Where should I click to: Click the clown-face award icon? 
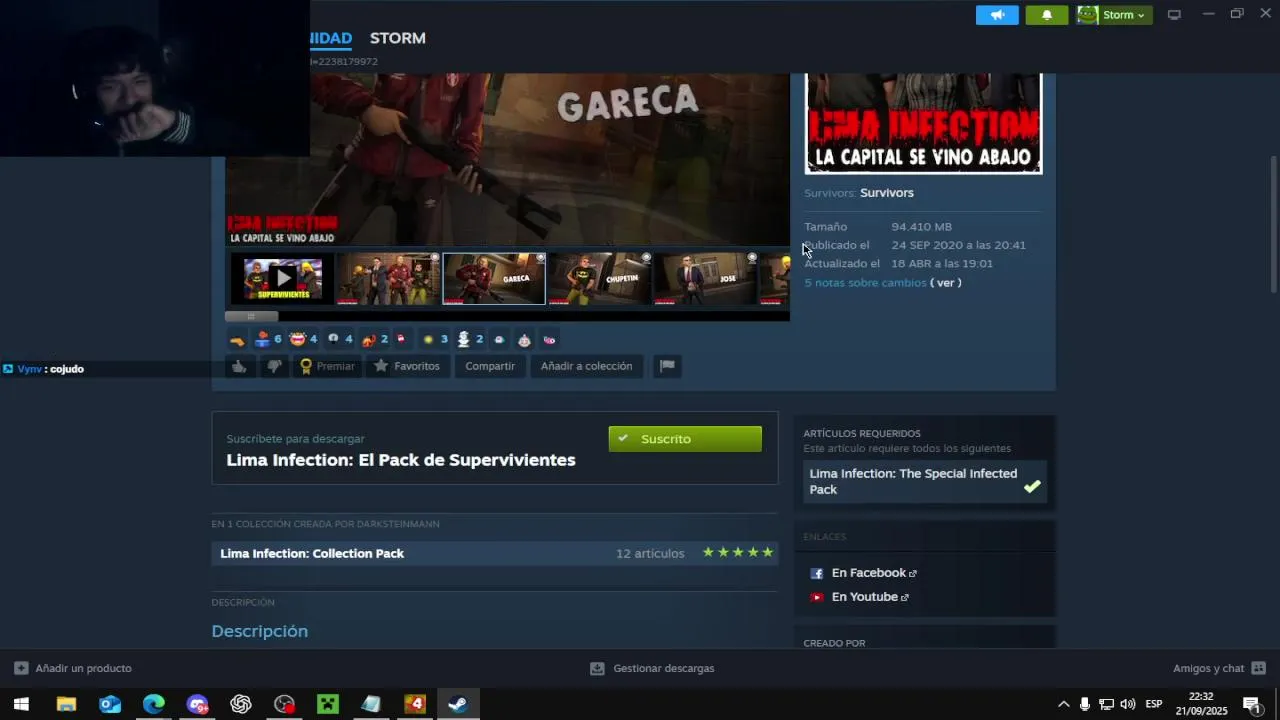(x=524, y=340)
